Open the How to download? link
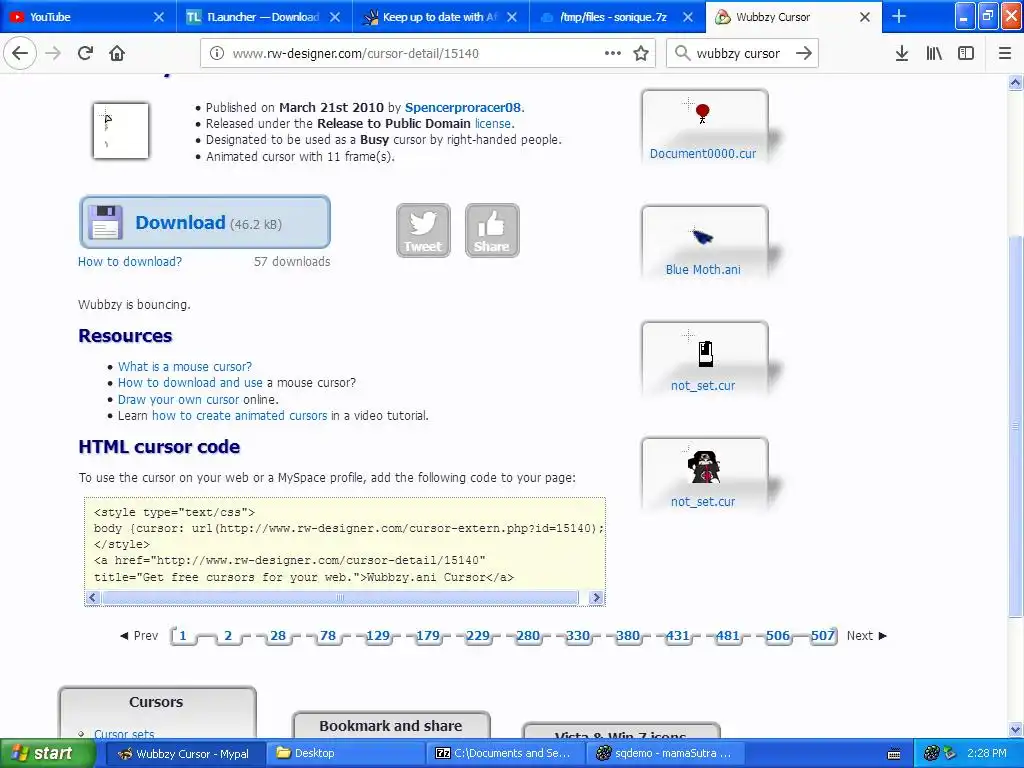This screenshot has height=768, width=1024. coord(130,261)
